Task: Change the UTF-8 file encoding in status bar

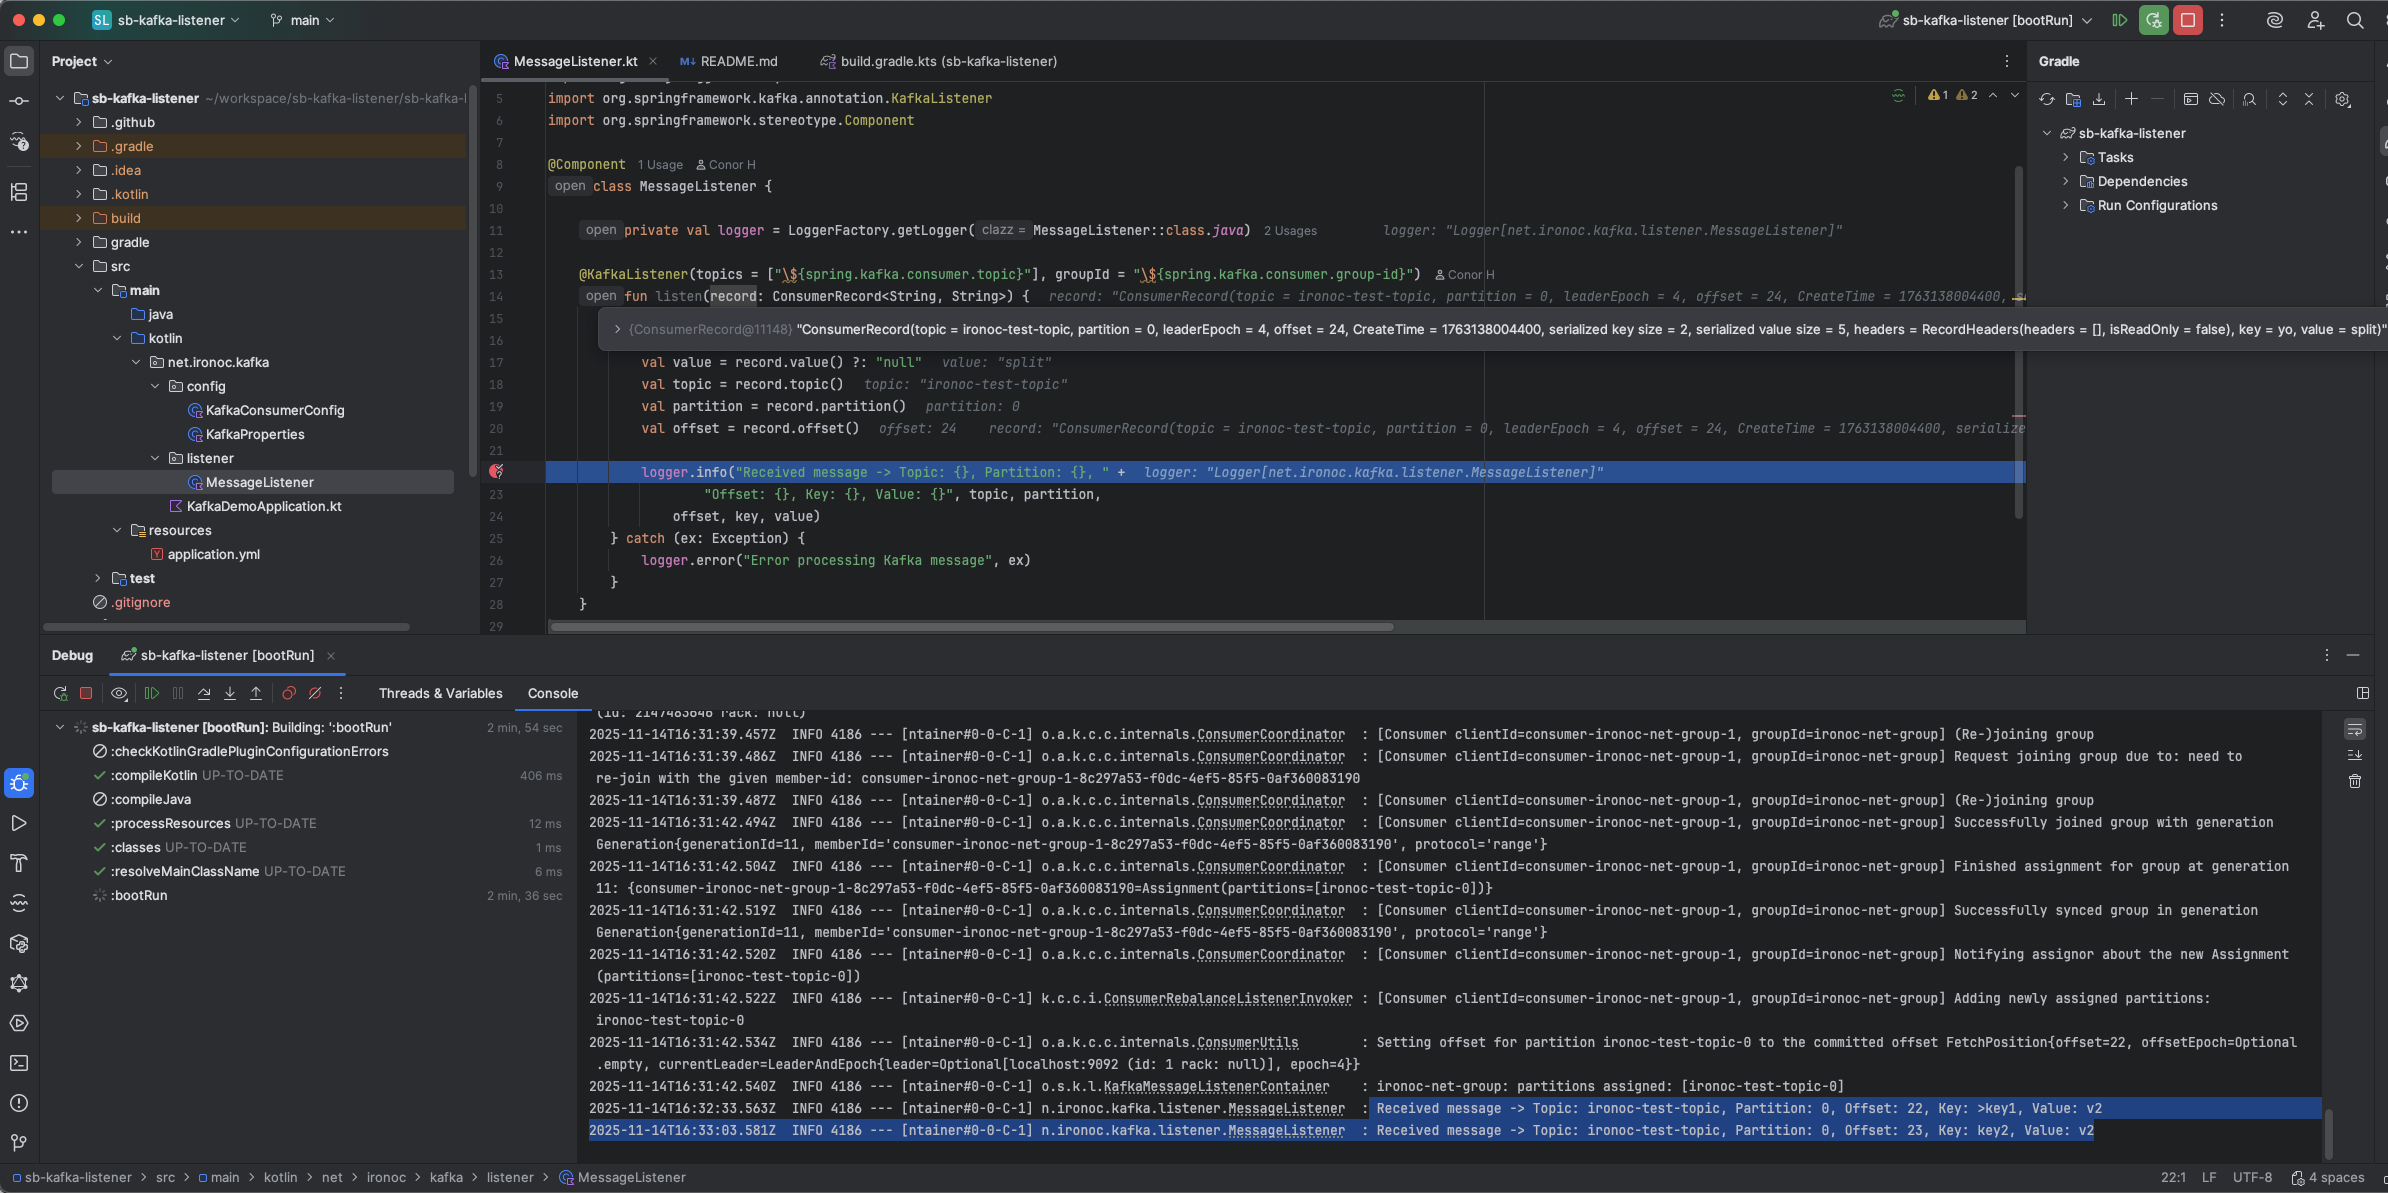Action: [2252, 1178]
